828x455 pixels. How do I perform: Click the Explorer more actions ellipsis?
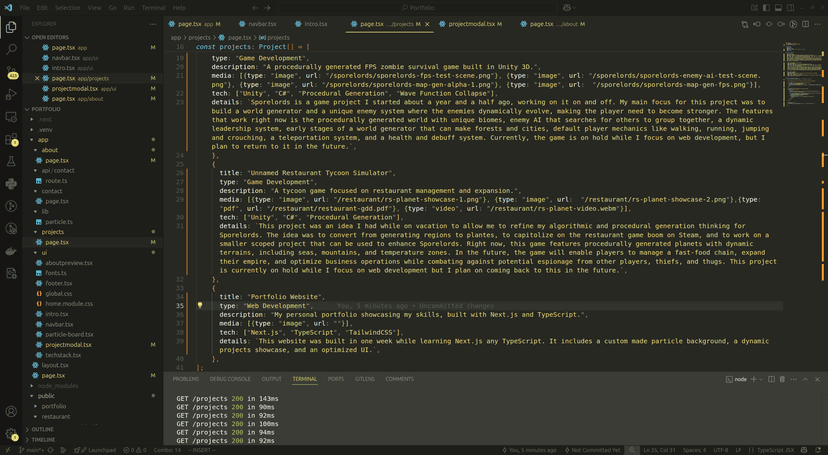153,24
